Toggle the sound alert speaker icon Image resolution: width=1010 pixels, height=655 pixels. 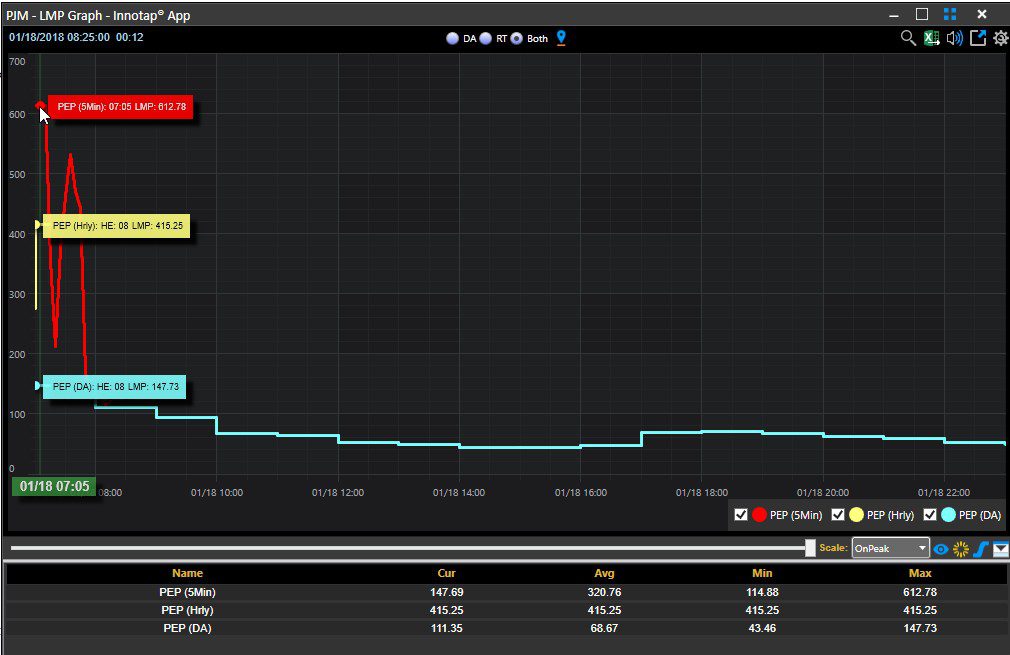(955, 38)
